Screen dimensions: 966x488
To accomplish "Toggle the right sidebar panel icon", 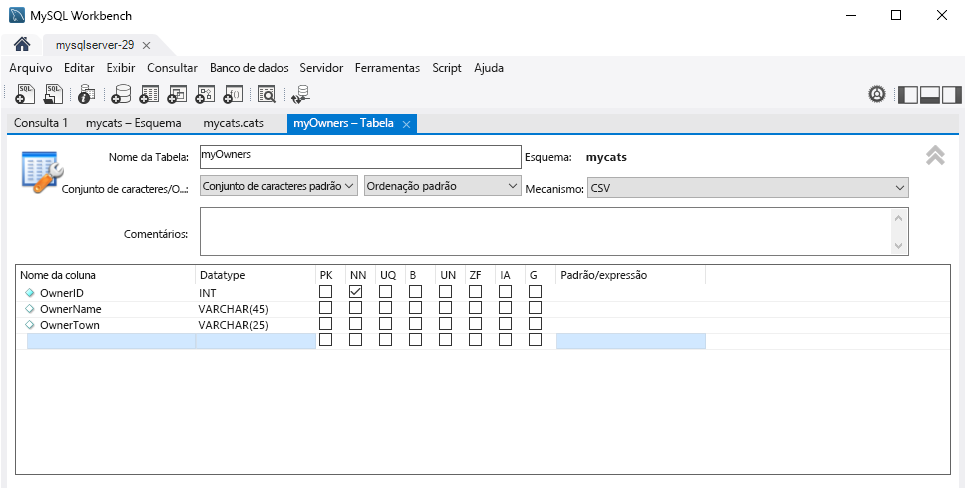I will [x=951, y=94].
